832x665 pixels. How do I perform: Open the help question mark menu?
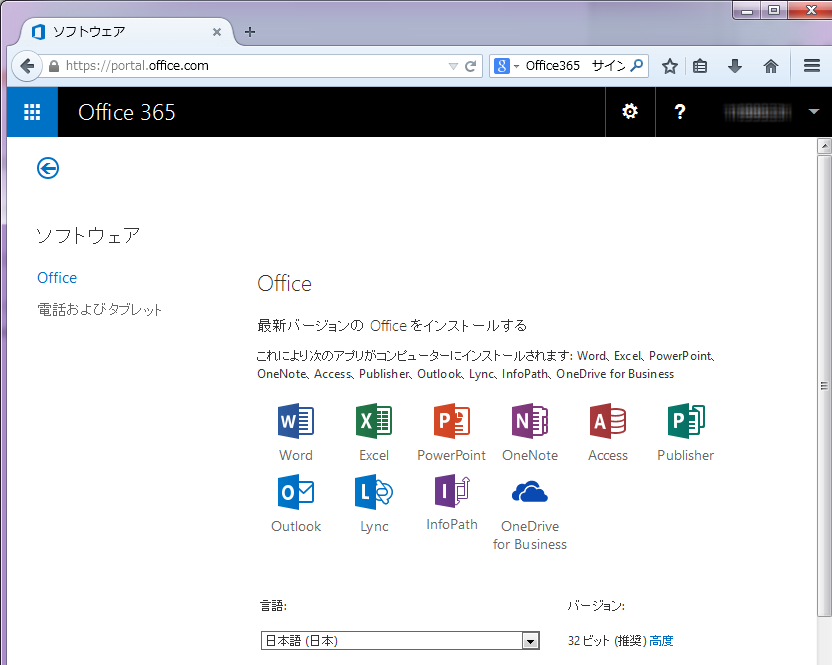[680, 112]
